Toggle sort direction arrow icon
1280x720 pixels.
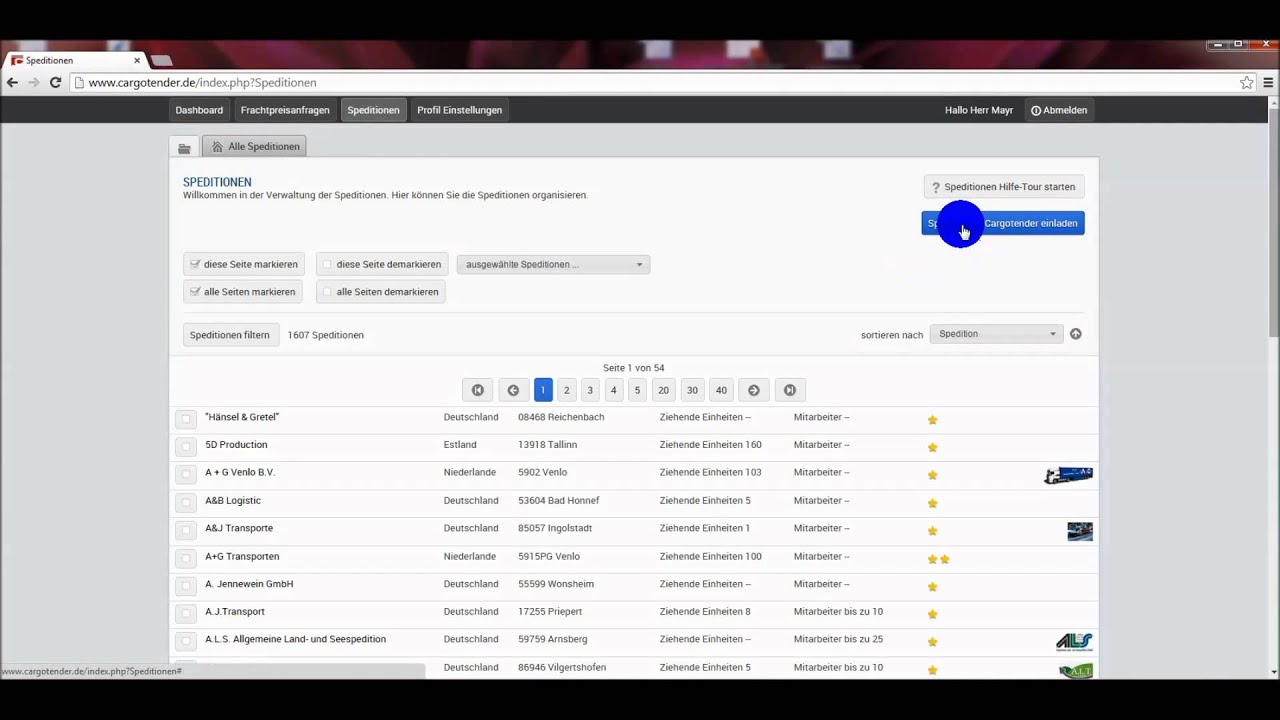[x=1076, y=334]
